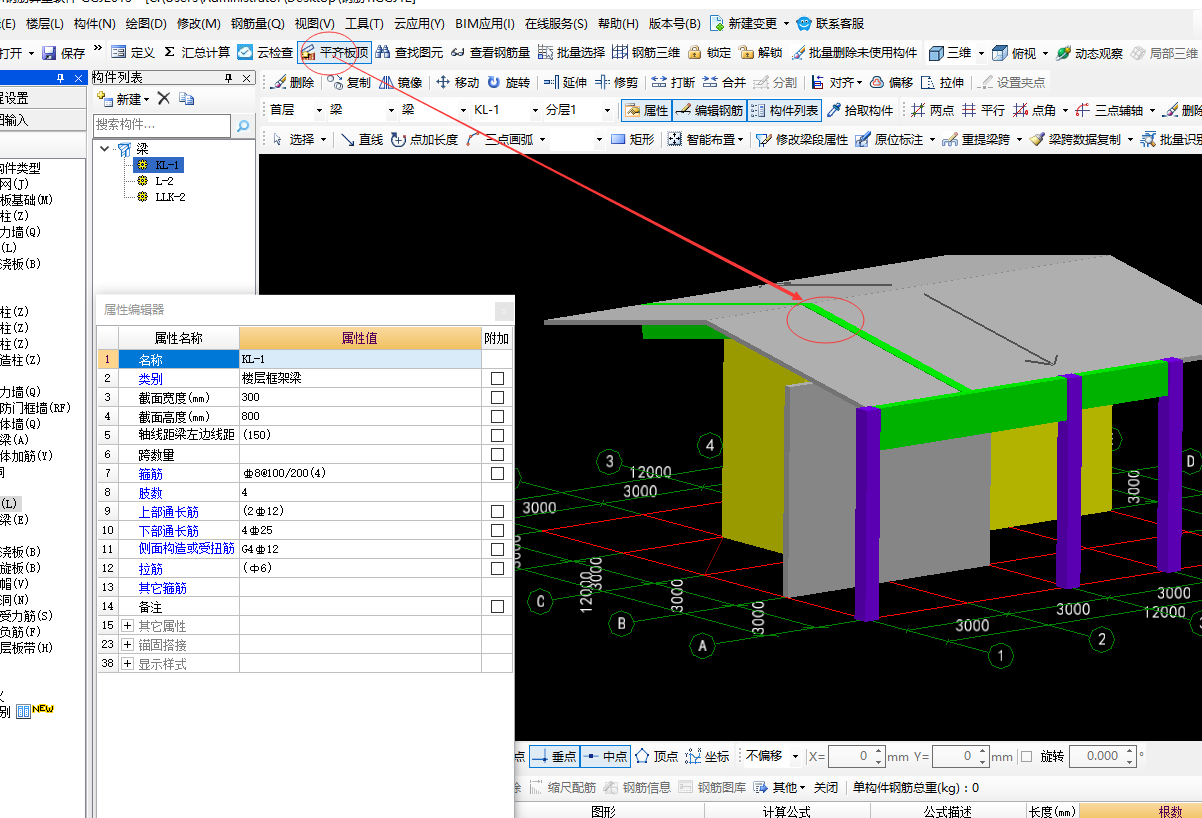Screen dimensions: 1202x818
Task: Toggle the 构件列表 component list button
Action: pos(785,111)
